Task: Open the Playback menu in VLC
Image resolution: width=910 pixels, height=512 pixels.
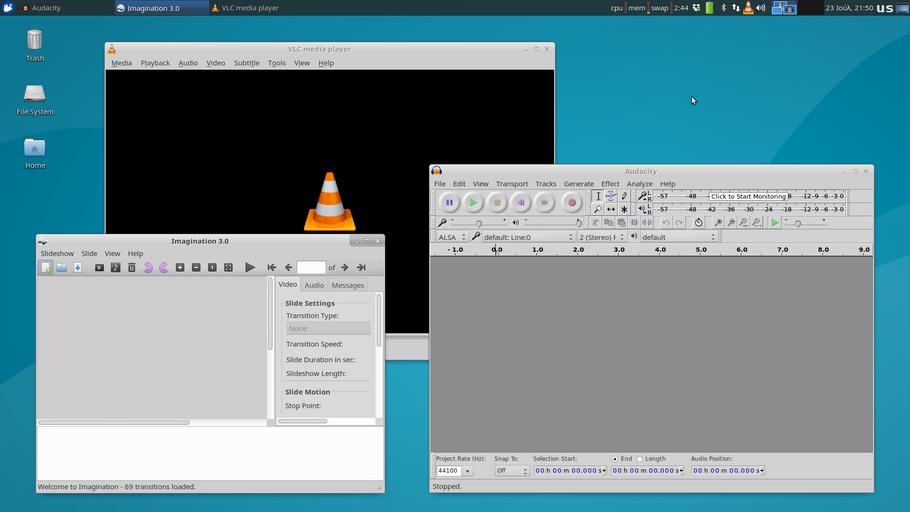Action: tap(155, 63)
